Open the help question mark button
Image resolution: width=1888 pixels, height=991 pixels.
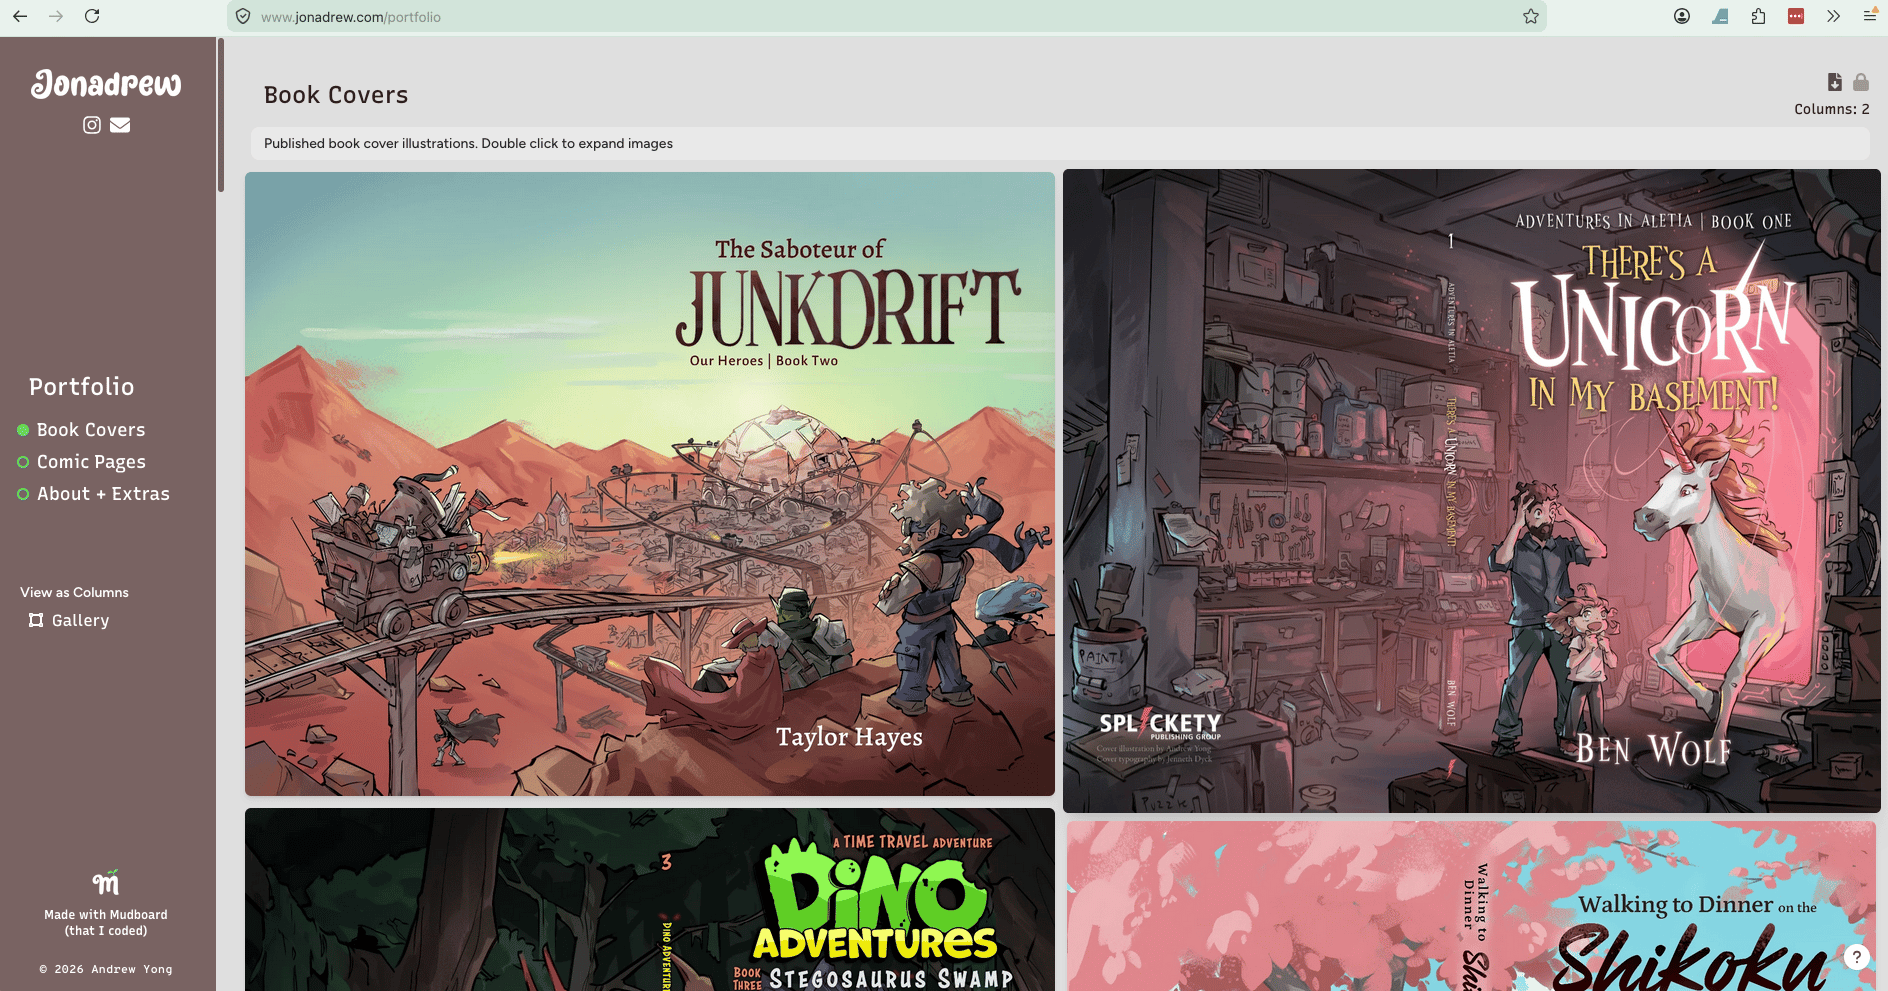point(1856,957)
